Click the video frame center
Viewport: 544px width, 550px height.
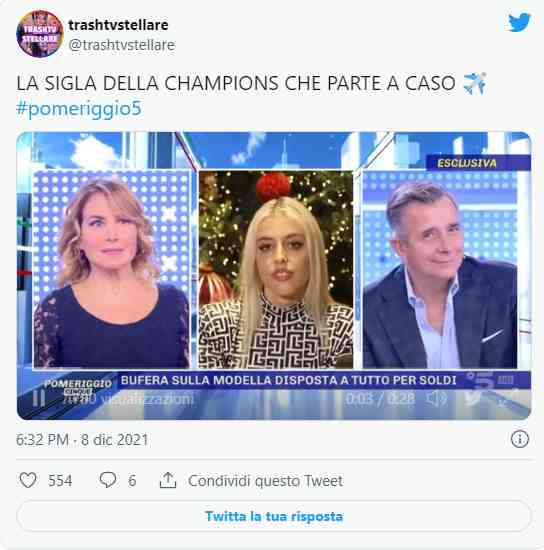click(x=274, y=276)
